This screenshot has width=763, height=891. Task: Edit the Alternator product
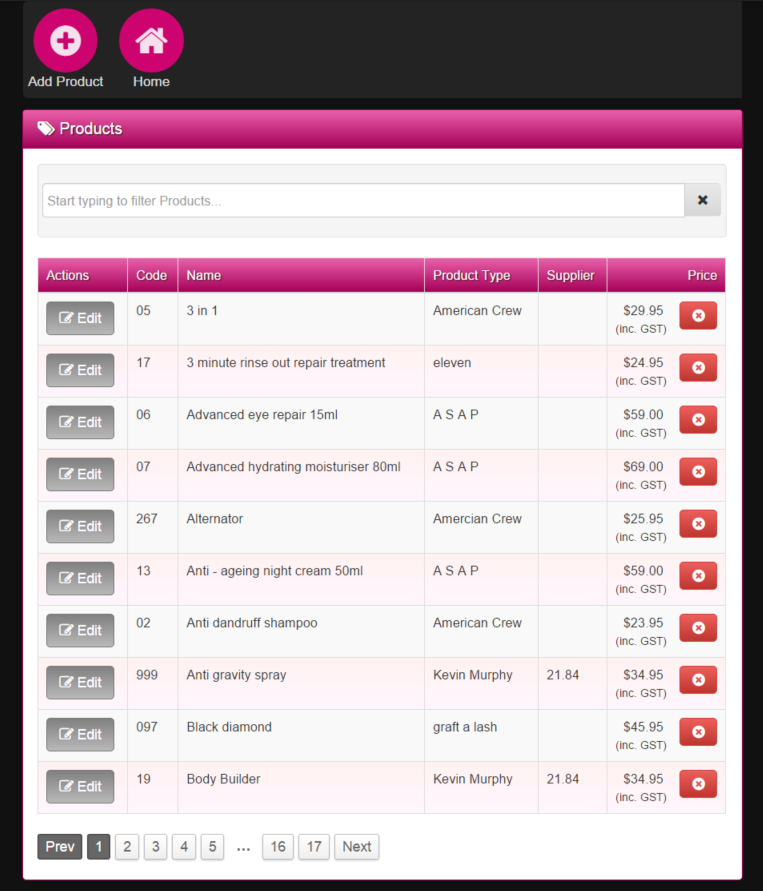80,526
